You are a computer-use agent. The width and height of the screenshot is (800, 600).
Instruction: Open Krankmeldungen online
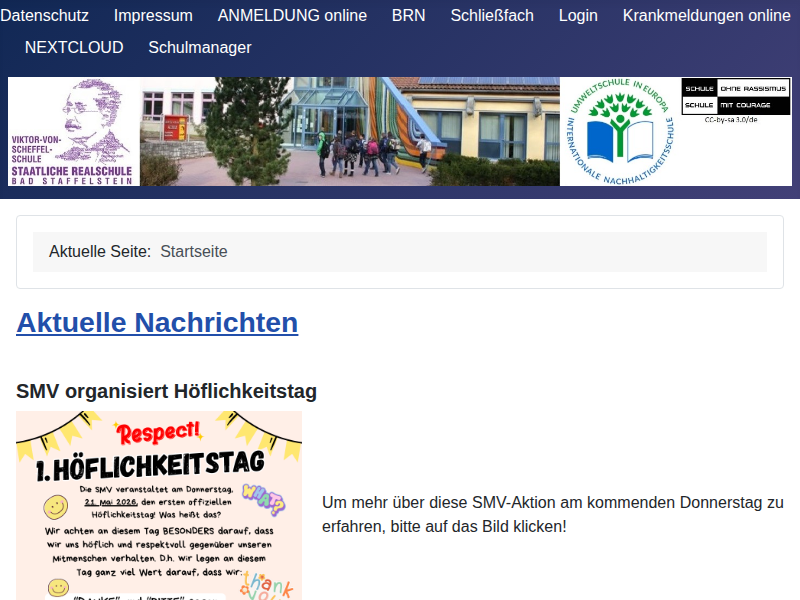[707, 15]
